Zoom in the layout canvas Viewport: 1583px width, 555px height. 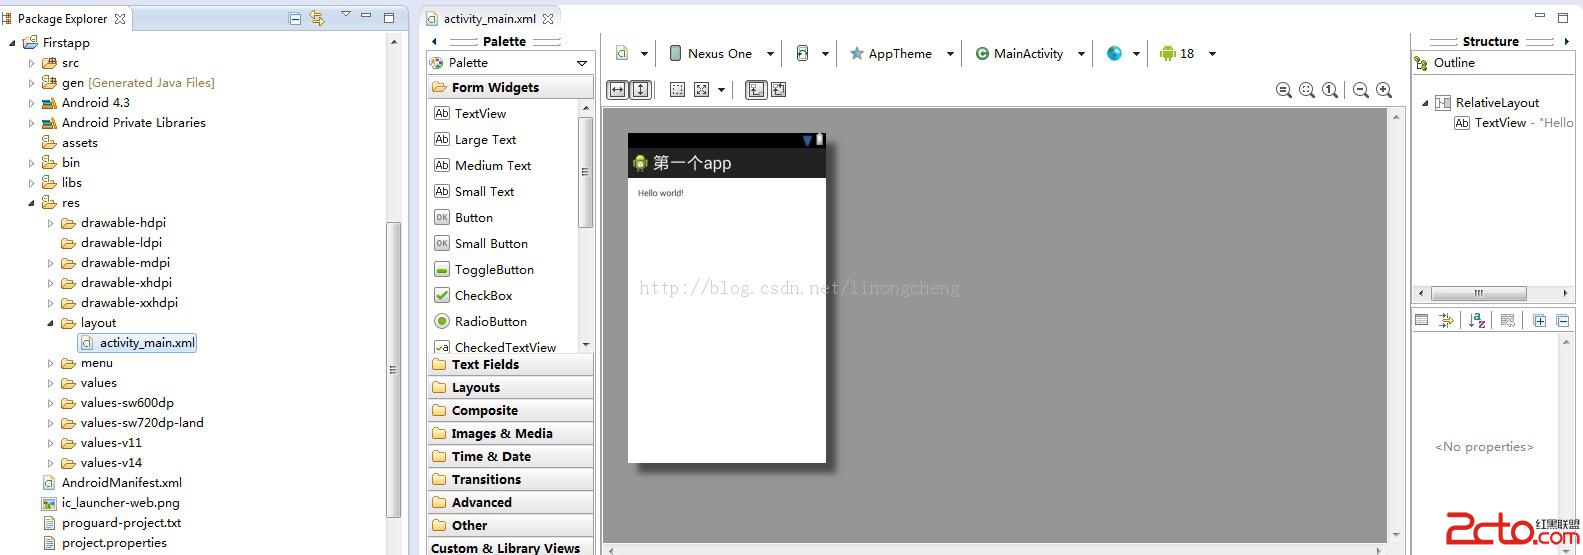1384,90
